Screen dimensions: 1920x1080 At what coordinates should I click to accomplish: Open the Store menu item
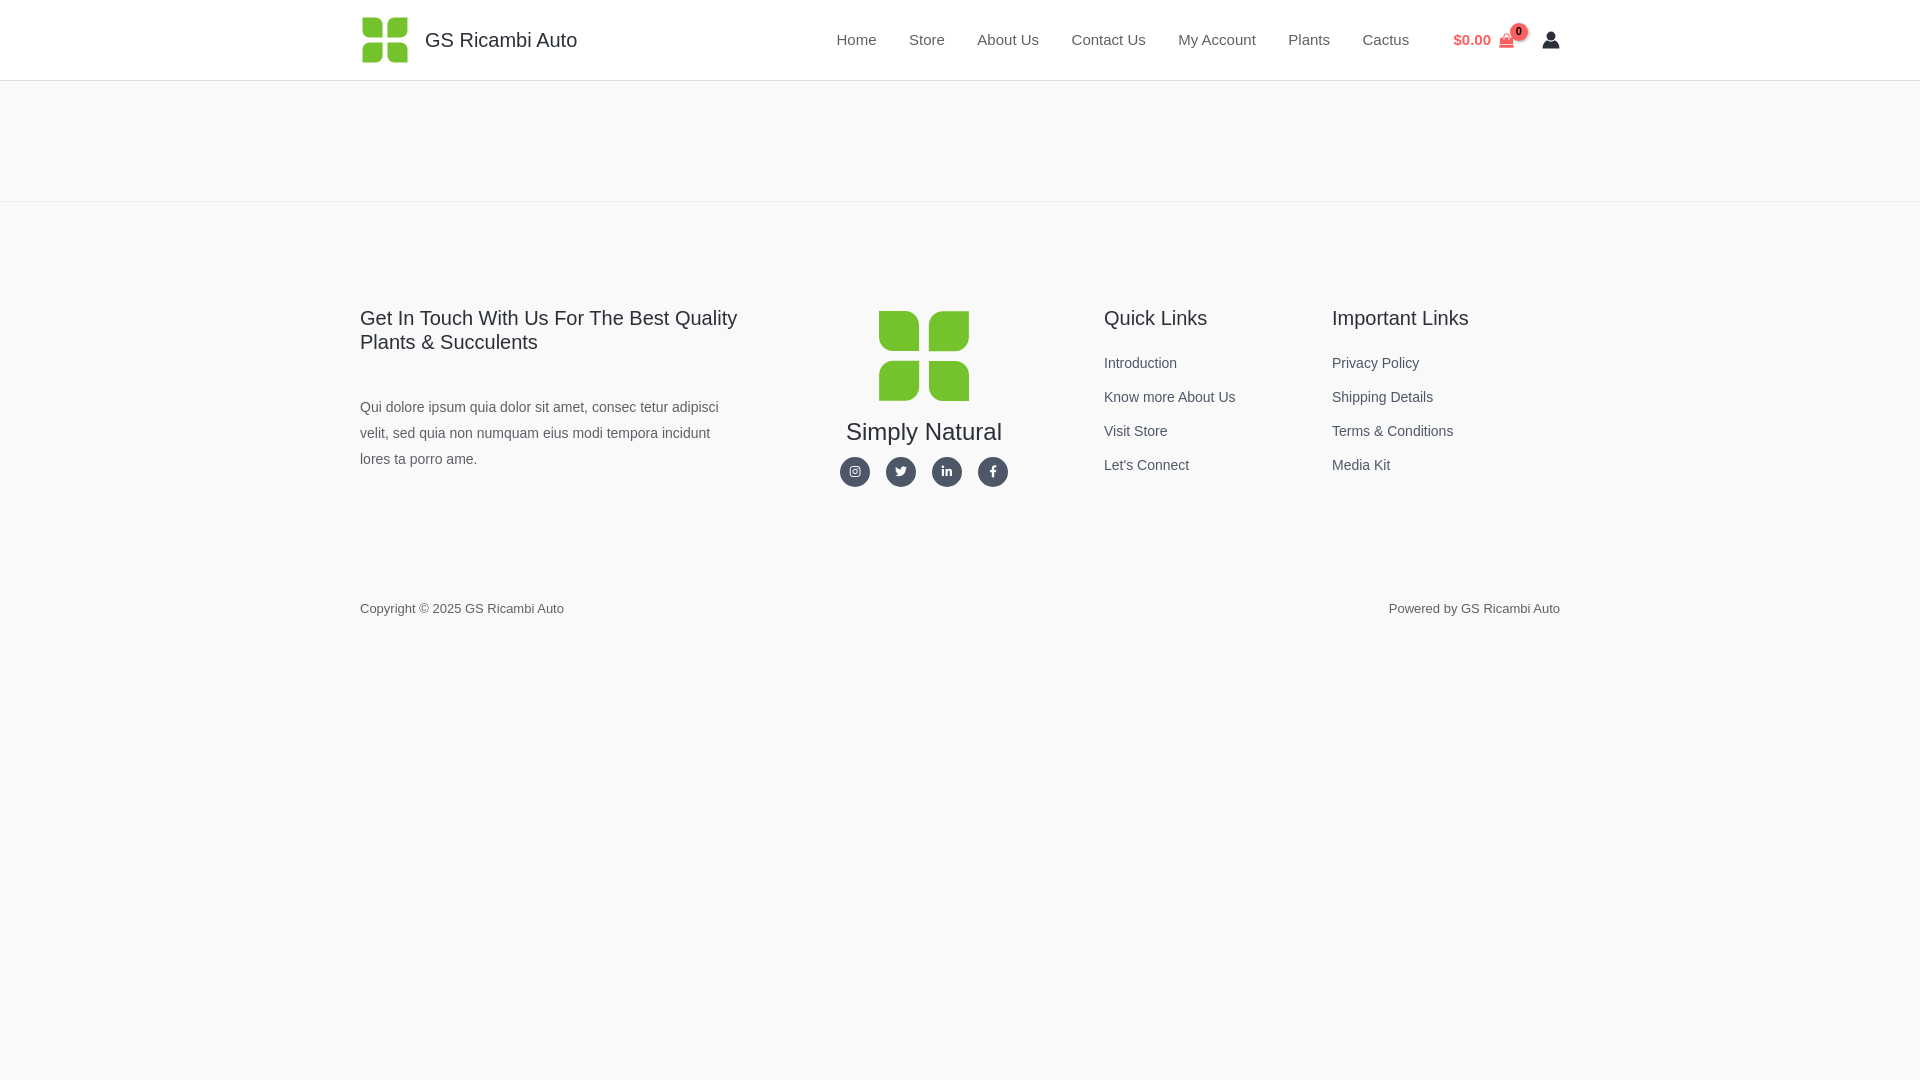(x=927, y=40)
